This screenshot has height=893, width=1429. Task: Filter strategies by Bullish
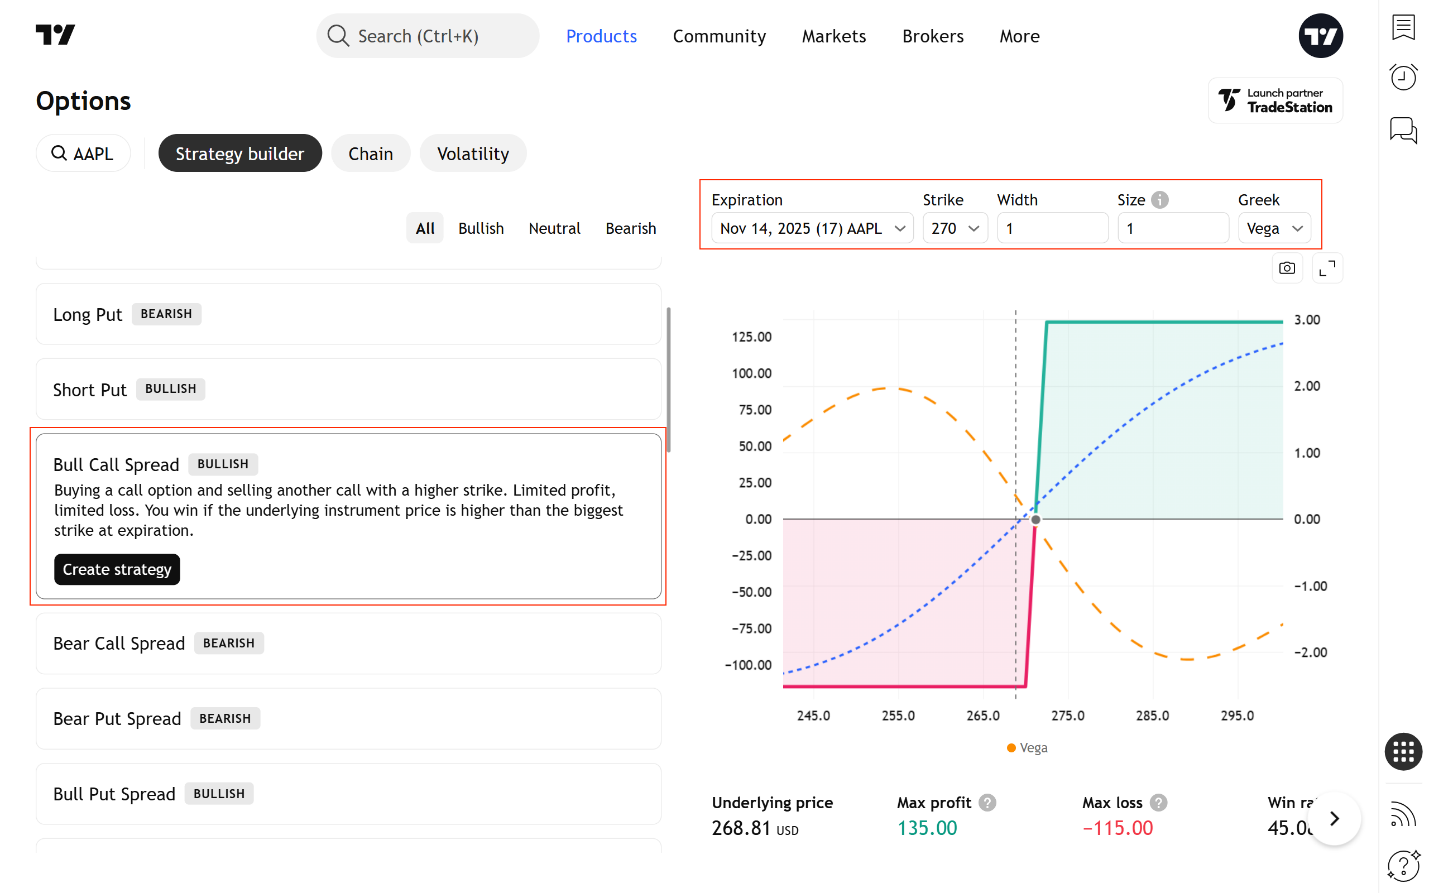point(481,228)
